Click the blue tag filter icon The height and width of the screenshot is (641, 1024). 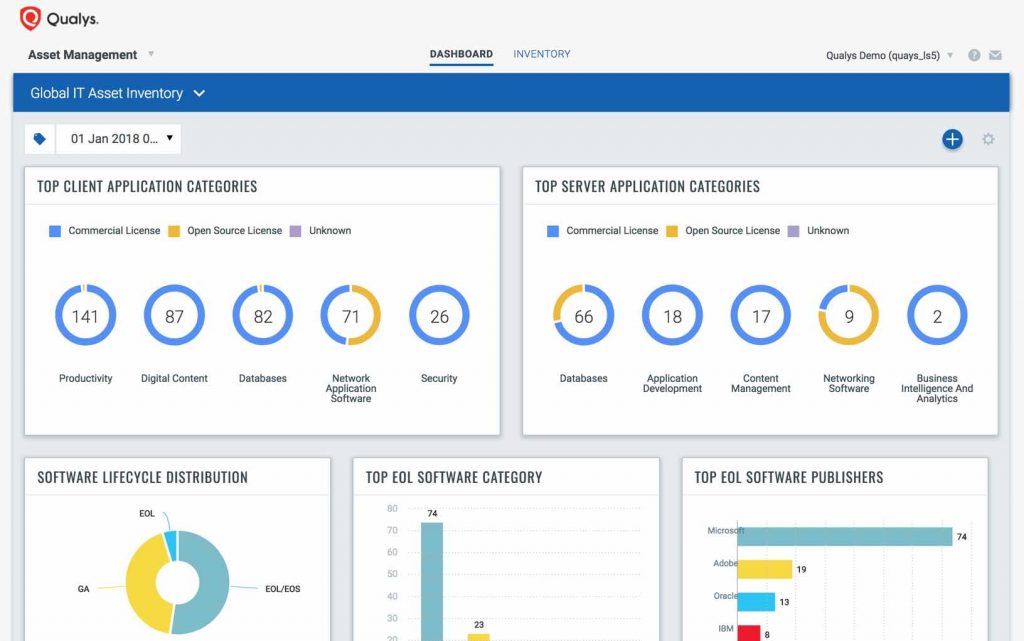coord(40,139)
